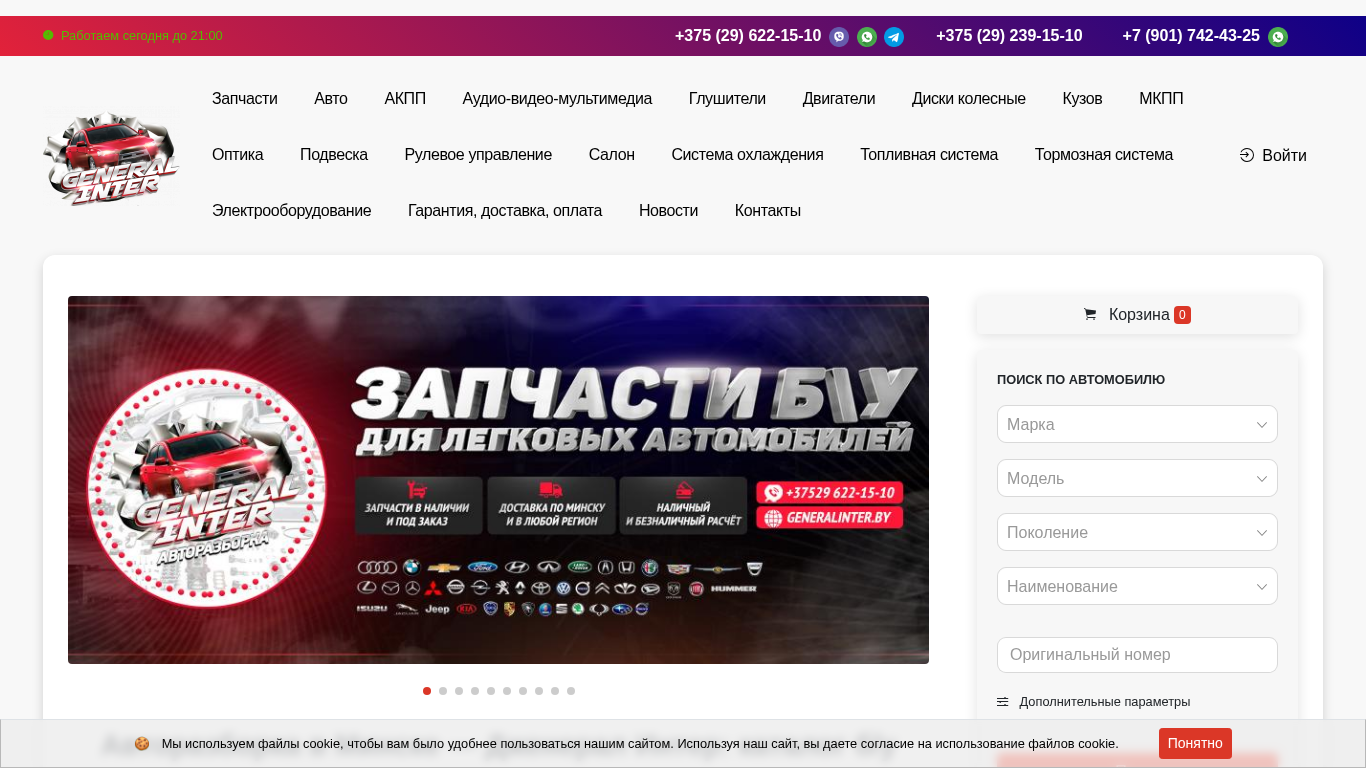Open the Рулевое управление category
1366x768 pixels.
(x=478, y=155)
